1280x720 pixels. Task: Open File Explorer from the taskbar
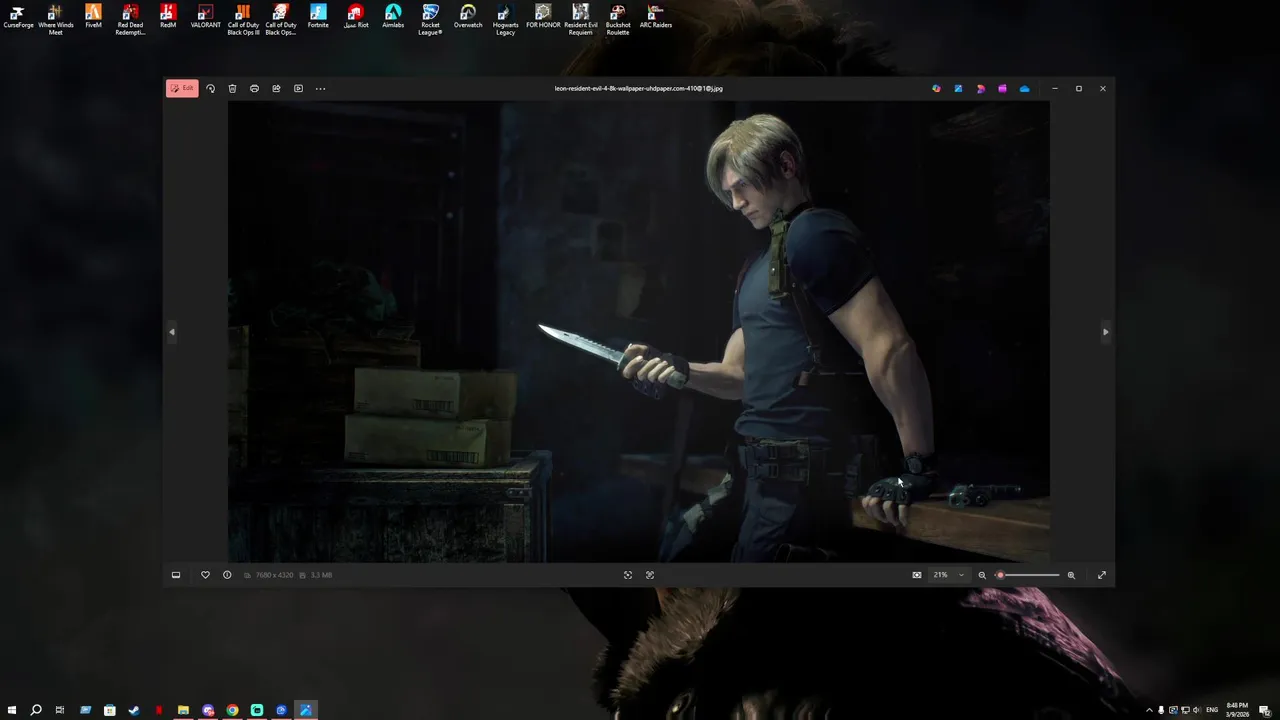[x=183, y=710]
